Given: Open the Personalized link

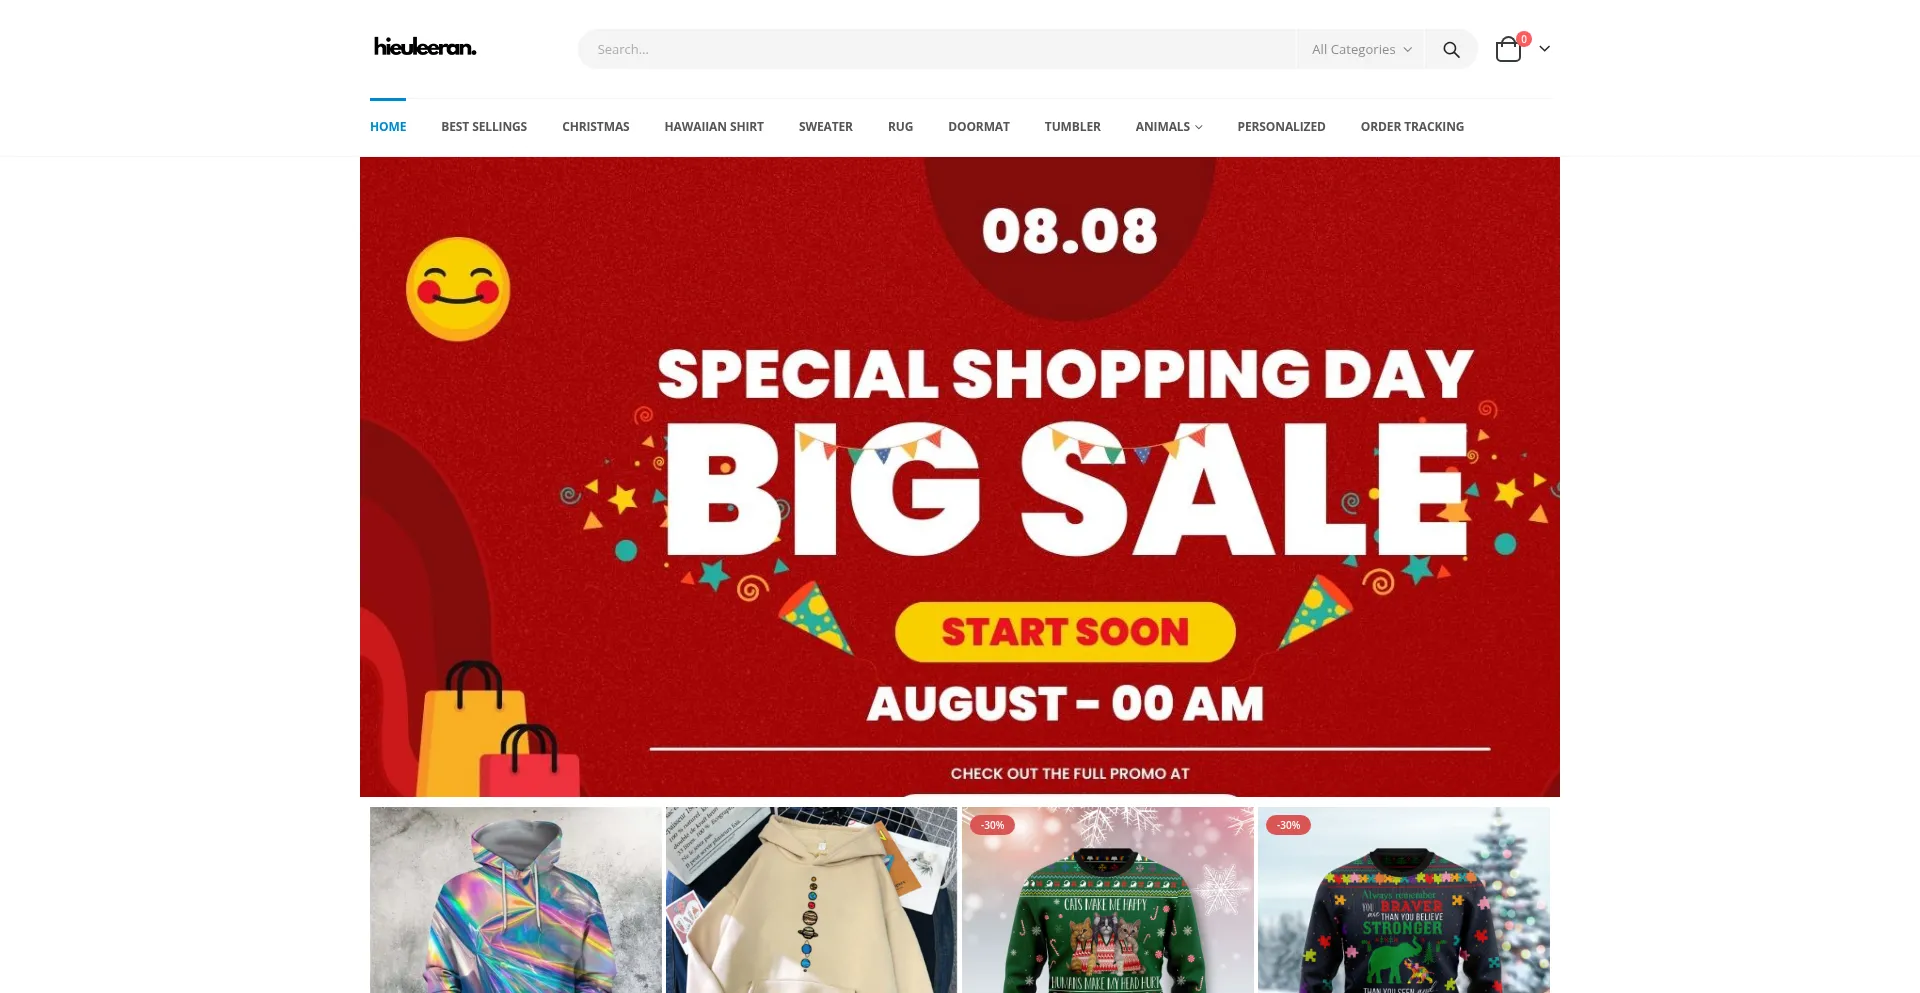Looking at the screenshot, I should coord(1281,127).
